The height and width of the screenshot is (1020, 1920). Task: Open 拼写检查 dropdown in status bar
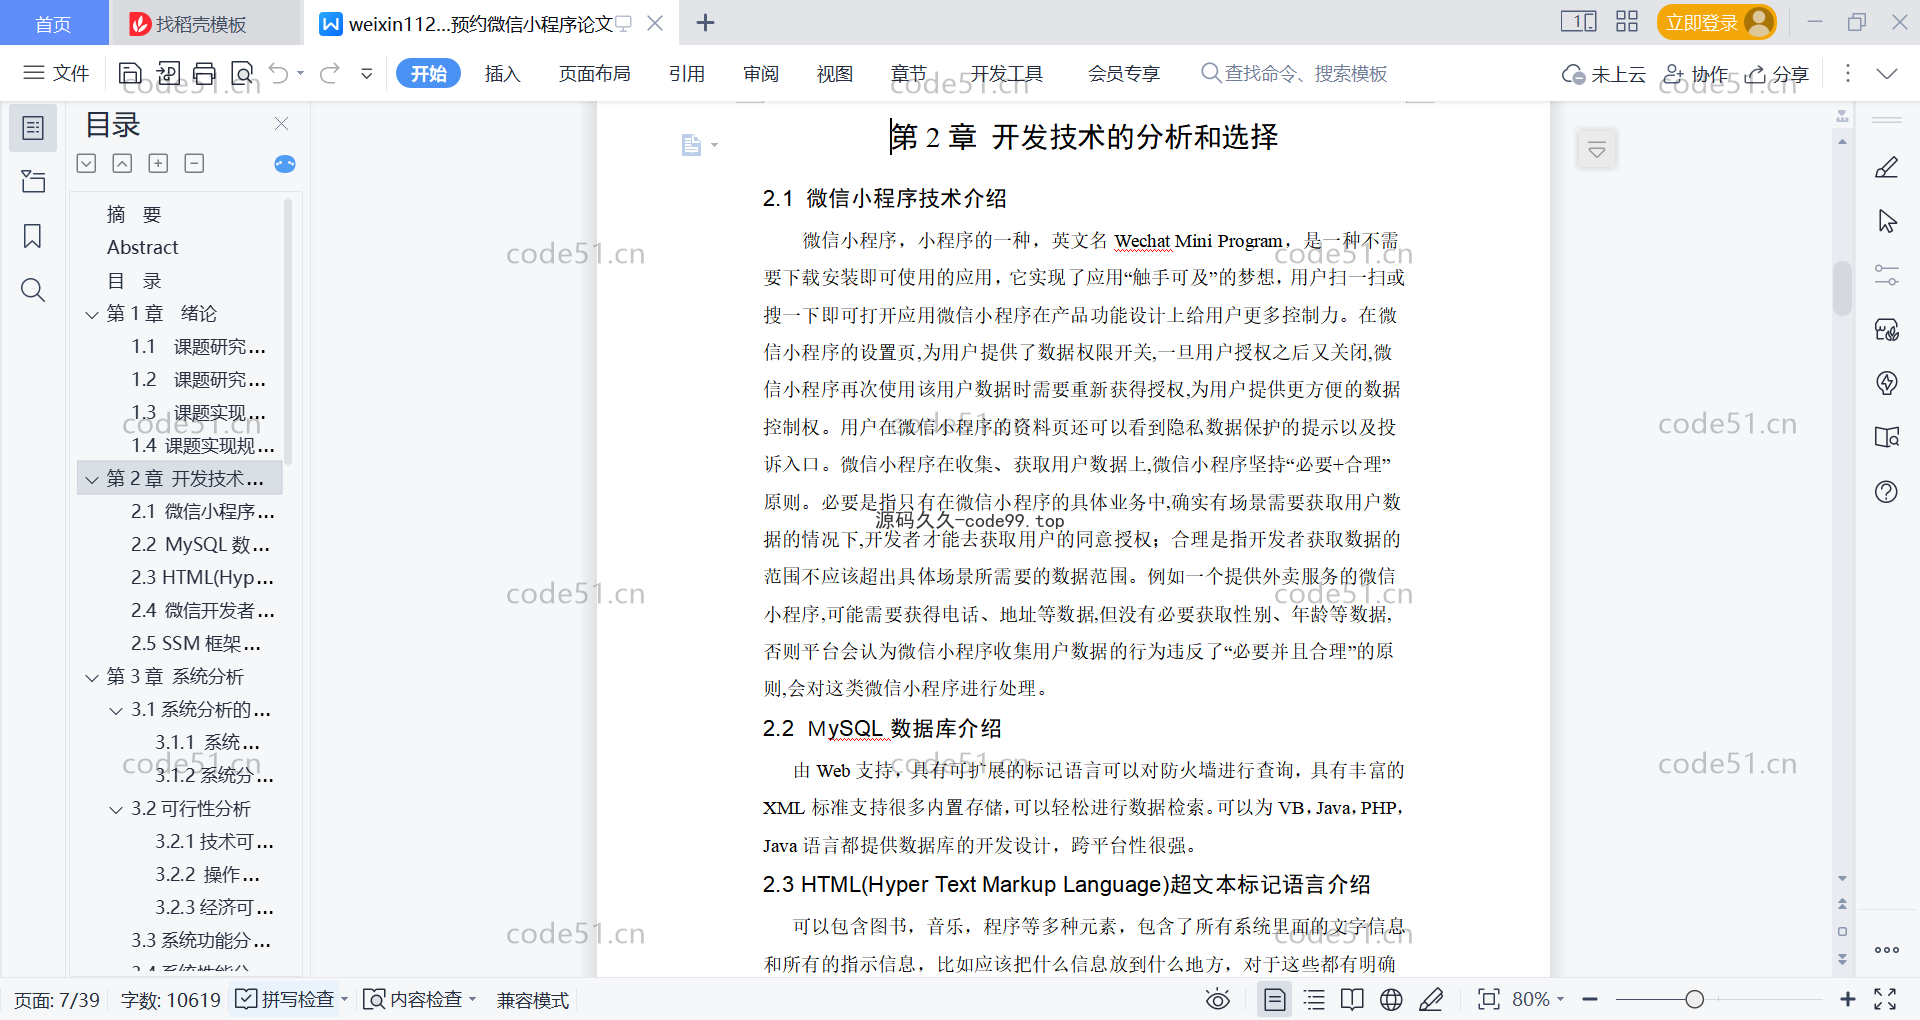[x=344, y=999]
